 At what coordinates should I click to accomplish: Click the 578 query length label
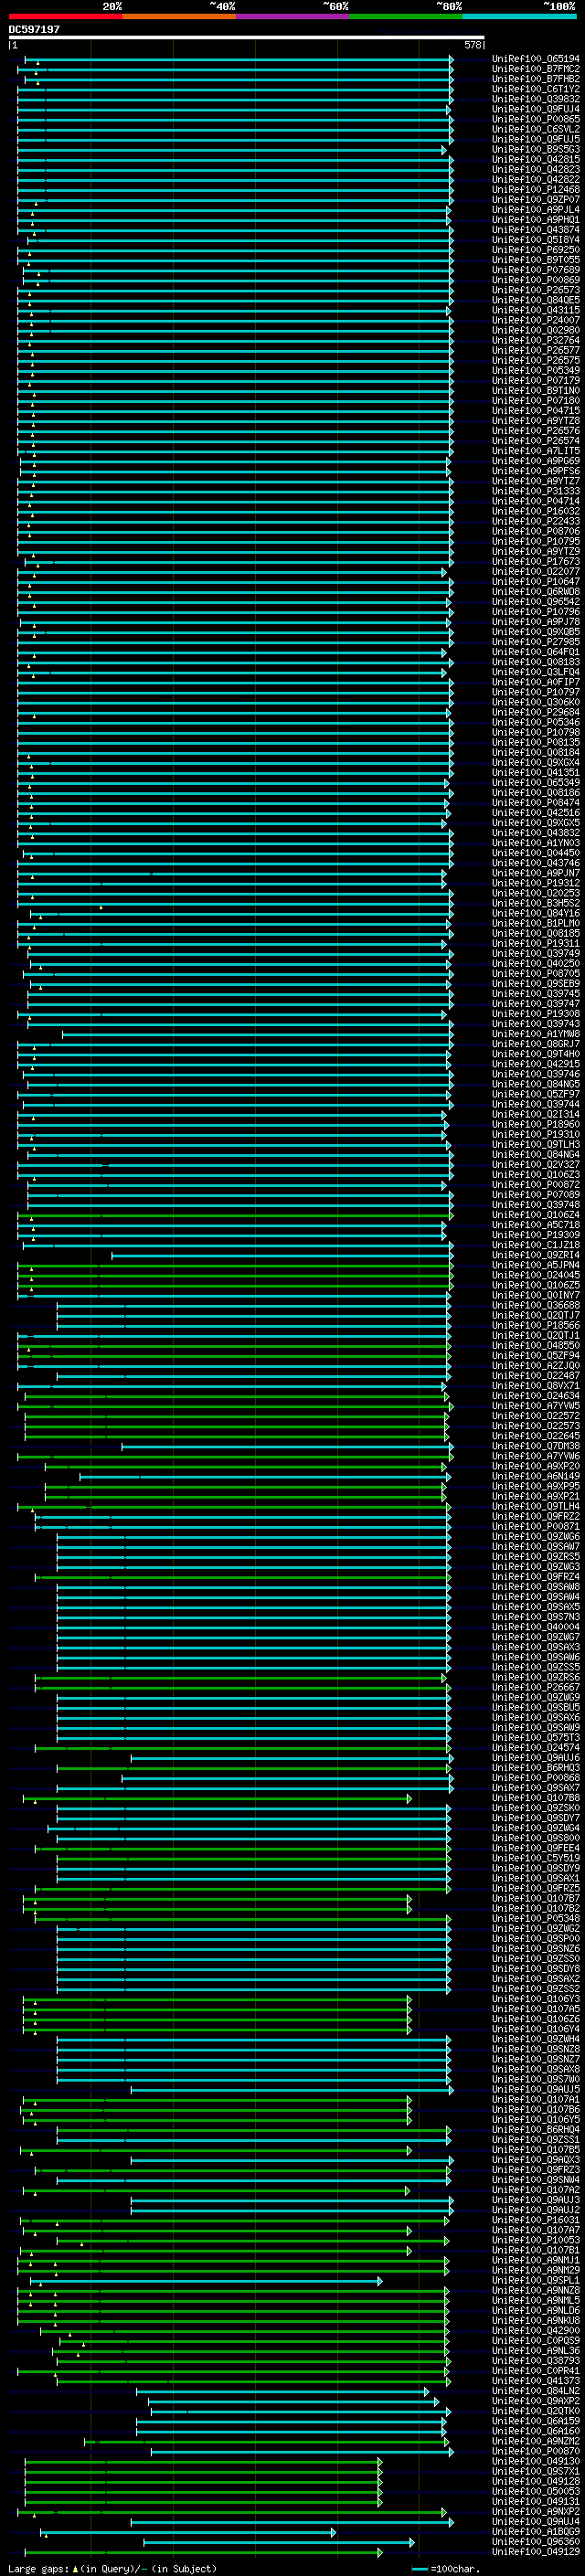pyautogui.click(x=474, y=45)
